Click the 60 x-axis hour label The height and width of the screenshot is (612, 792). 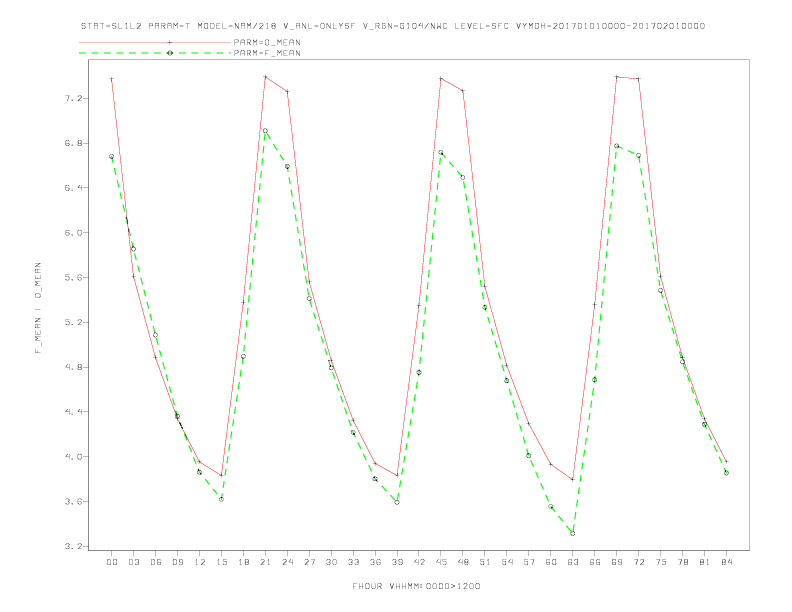tap(551, 562)
